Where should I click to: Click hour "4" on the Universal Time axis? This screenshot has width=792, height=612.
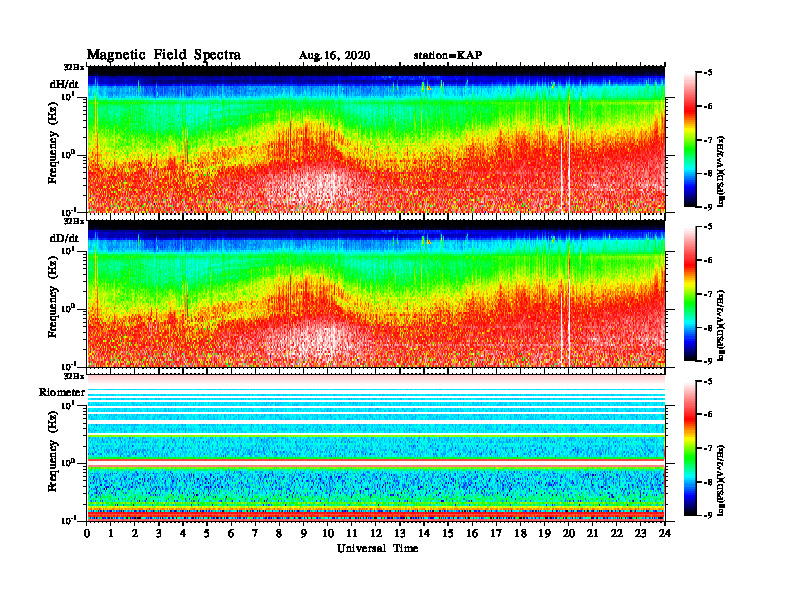click(x=183, y=534)
